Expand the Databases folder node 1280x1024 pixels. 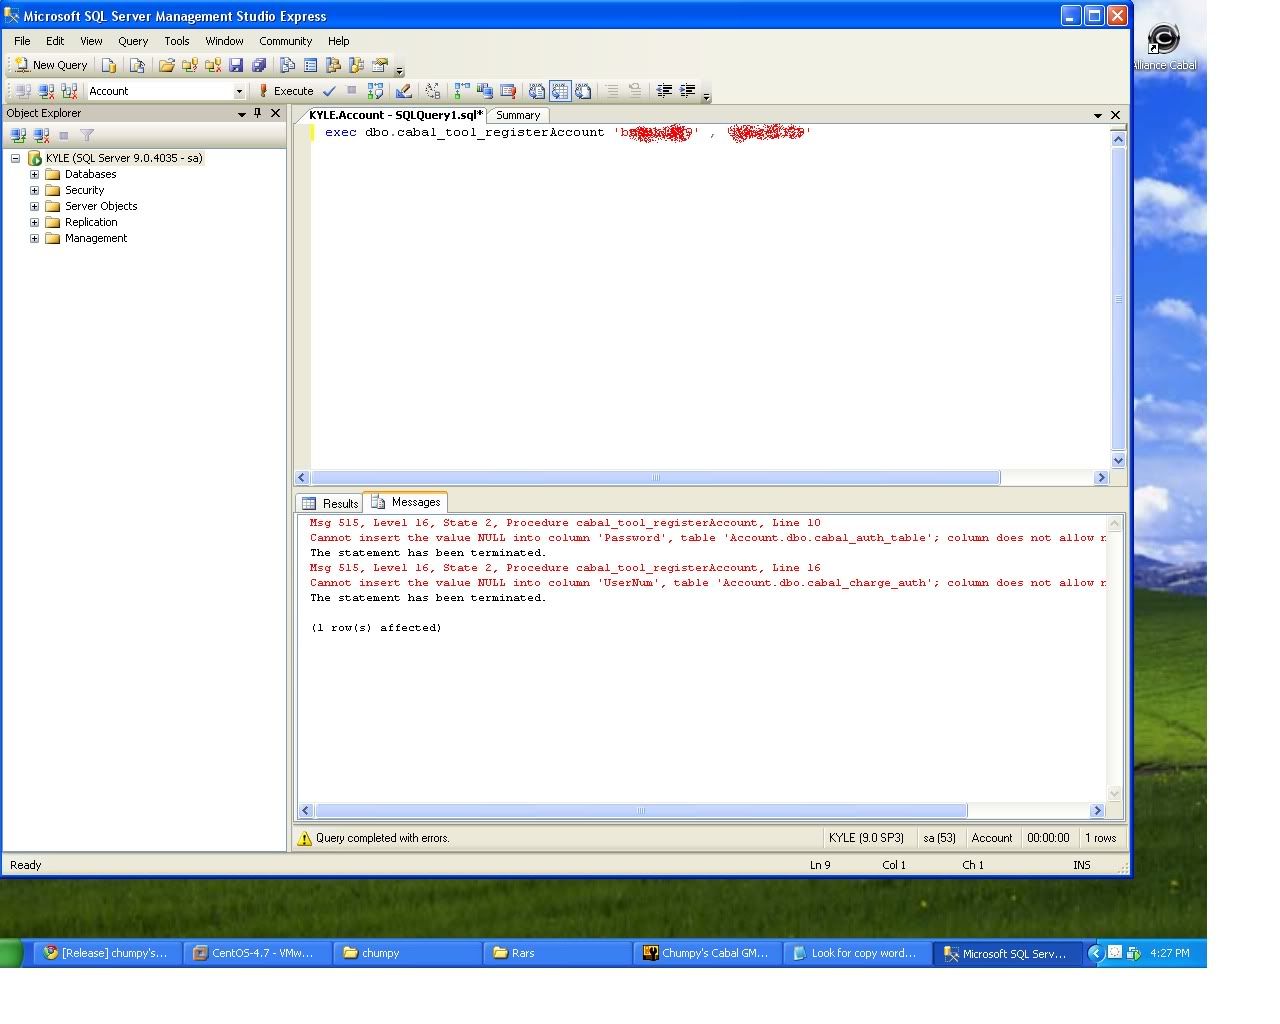point(34,174)
